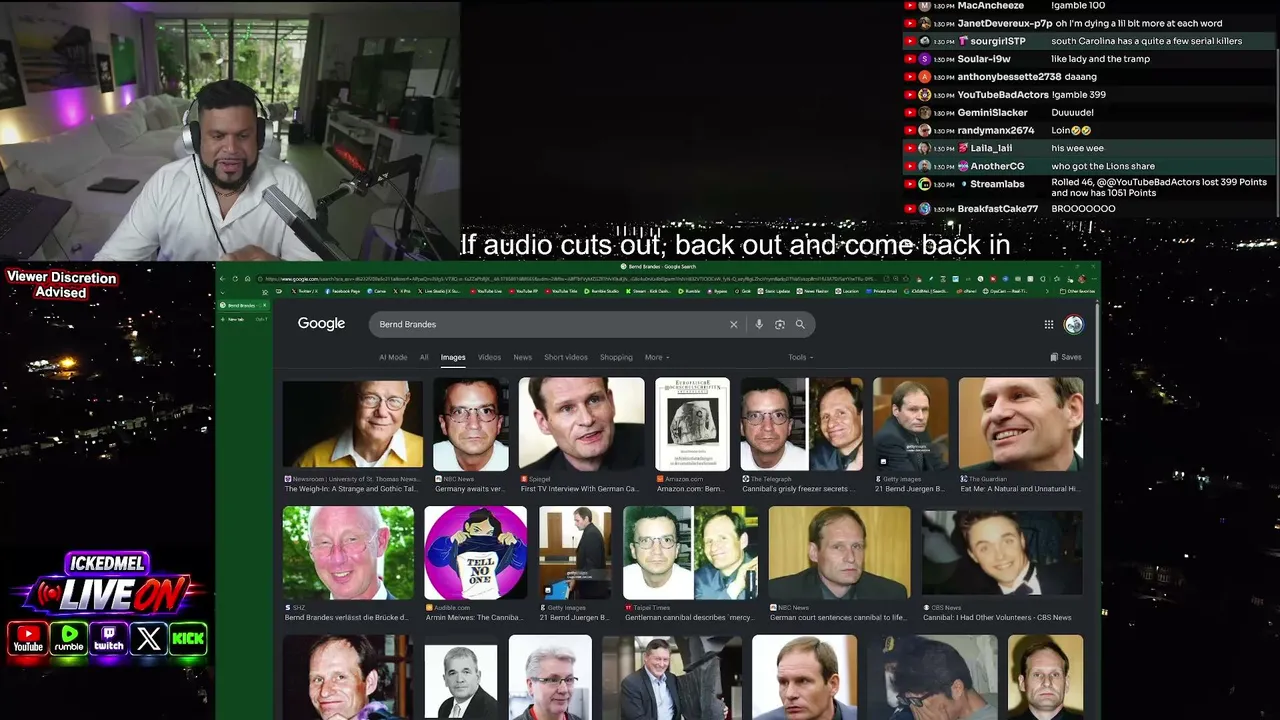Screen dimensions: 1280x720
Task: Click chat username 'randymanx2674'
Action: point(996,131)
